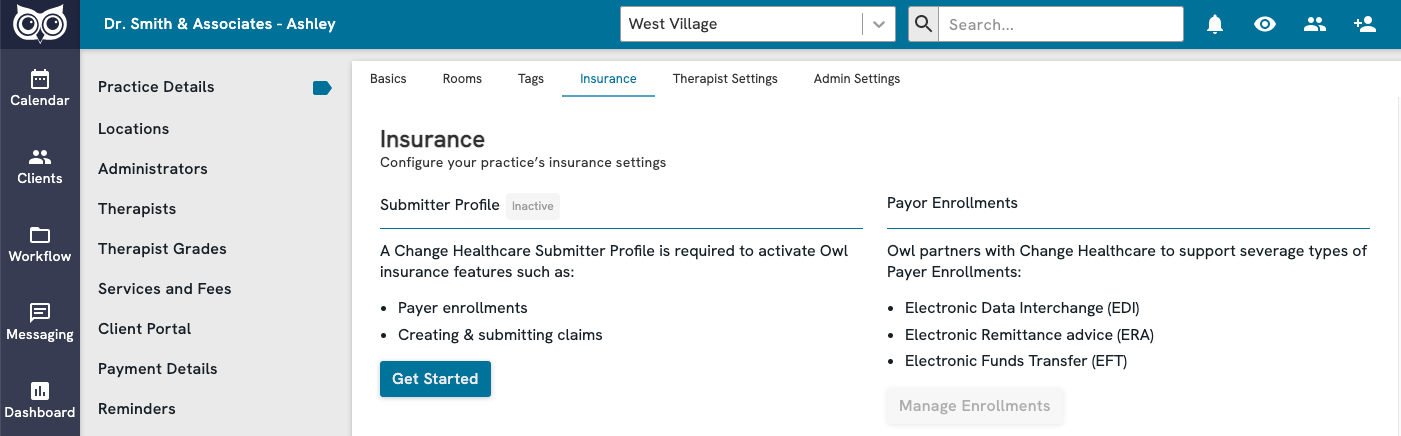Switch to the Therapist Settings tab
The image size is (1401, 436).
click(725, 79)
